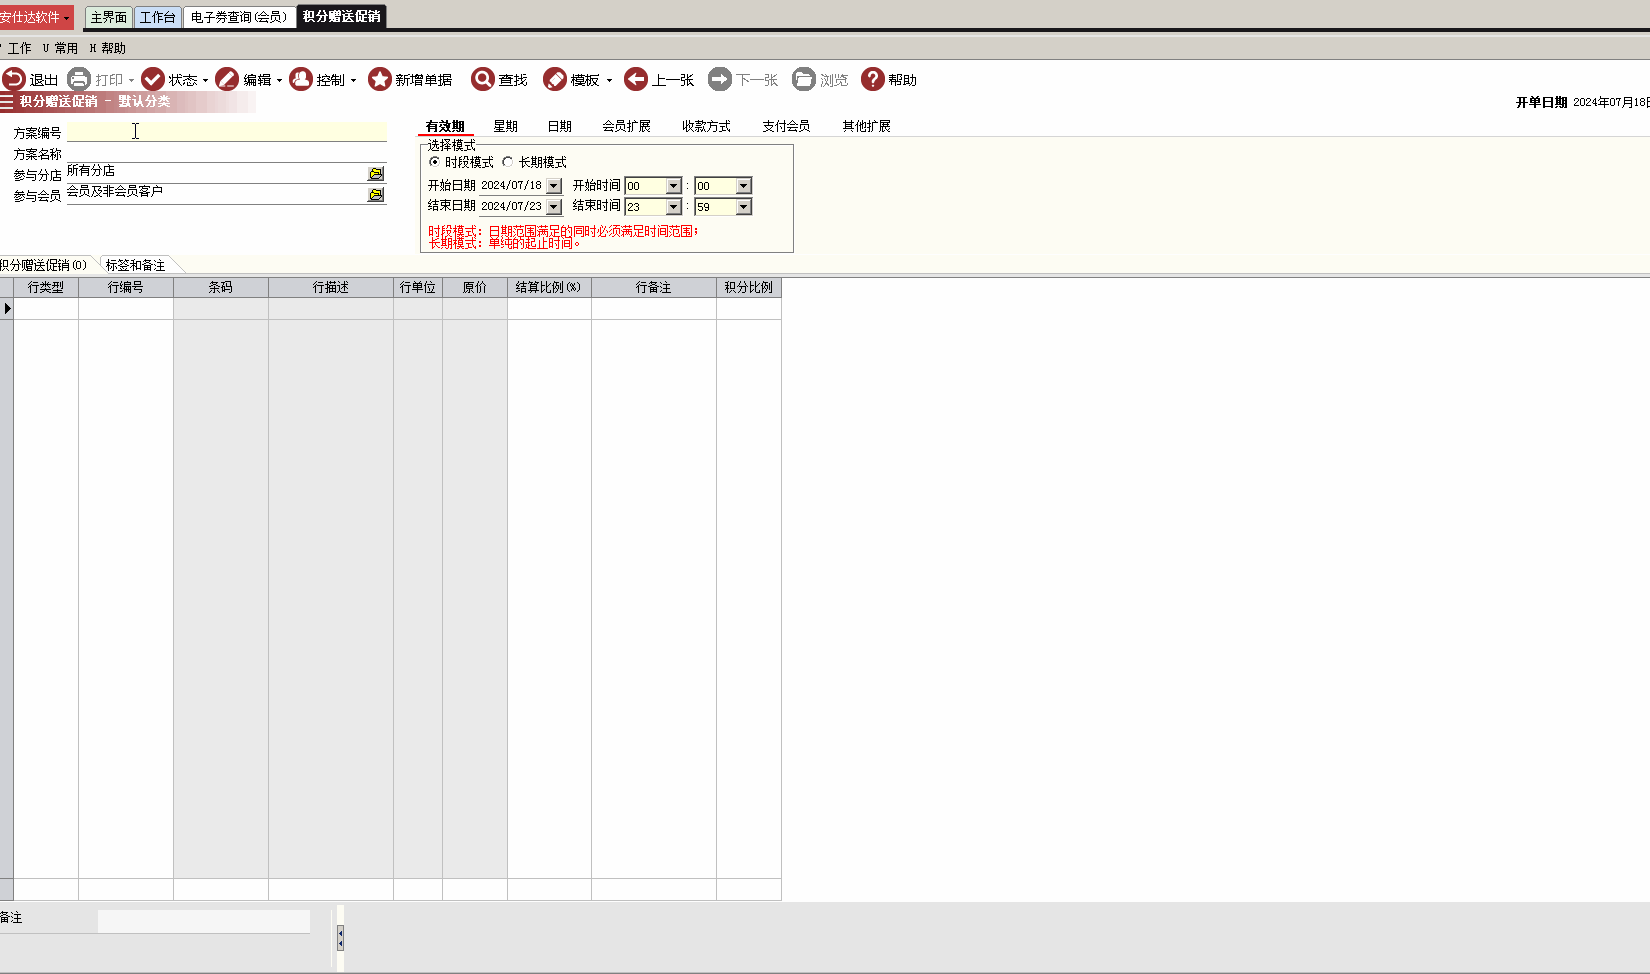This screenshot has height=974, width=1650.
Task: Switch to the 工作台 tab
Action: [158, 17]
